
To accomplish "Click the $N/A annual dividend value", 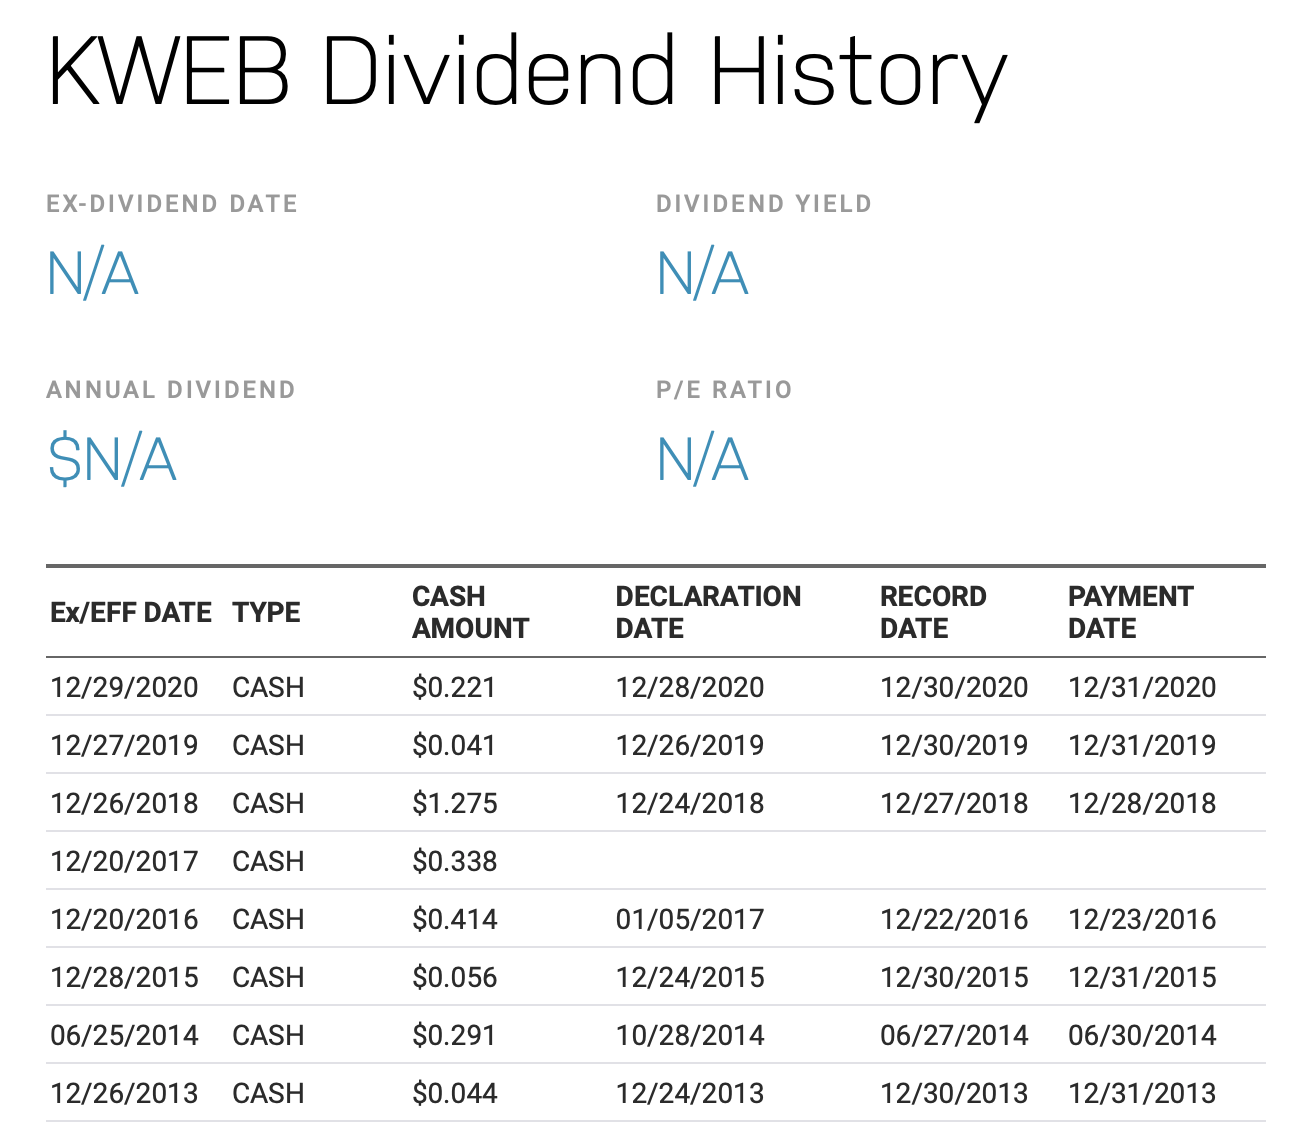I will click(112, 460).
